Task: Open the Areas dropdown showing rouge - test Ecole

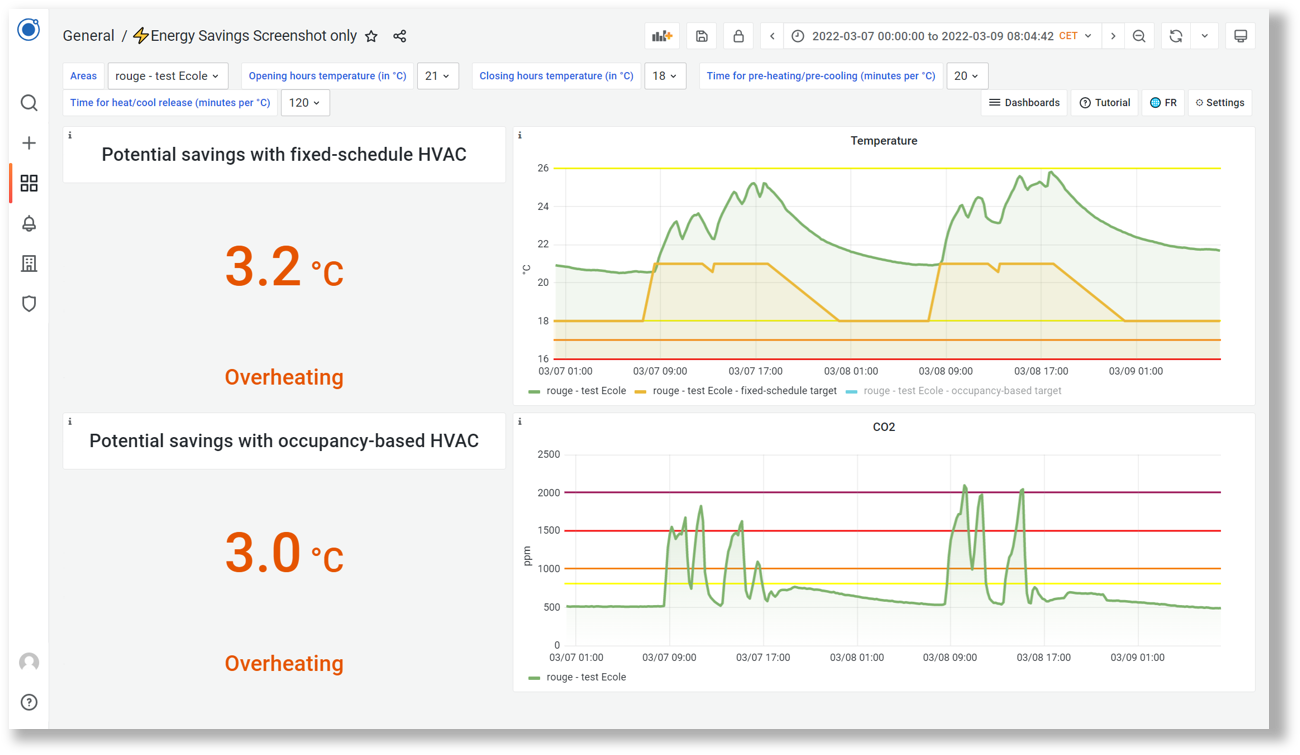Action: pyautogui.click(x=167, y=75)
